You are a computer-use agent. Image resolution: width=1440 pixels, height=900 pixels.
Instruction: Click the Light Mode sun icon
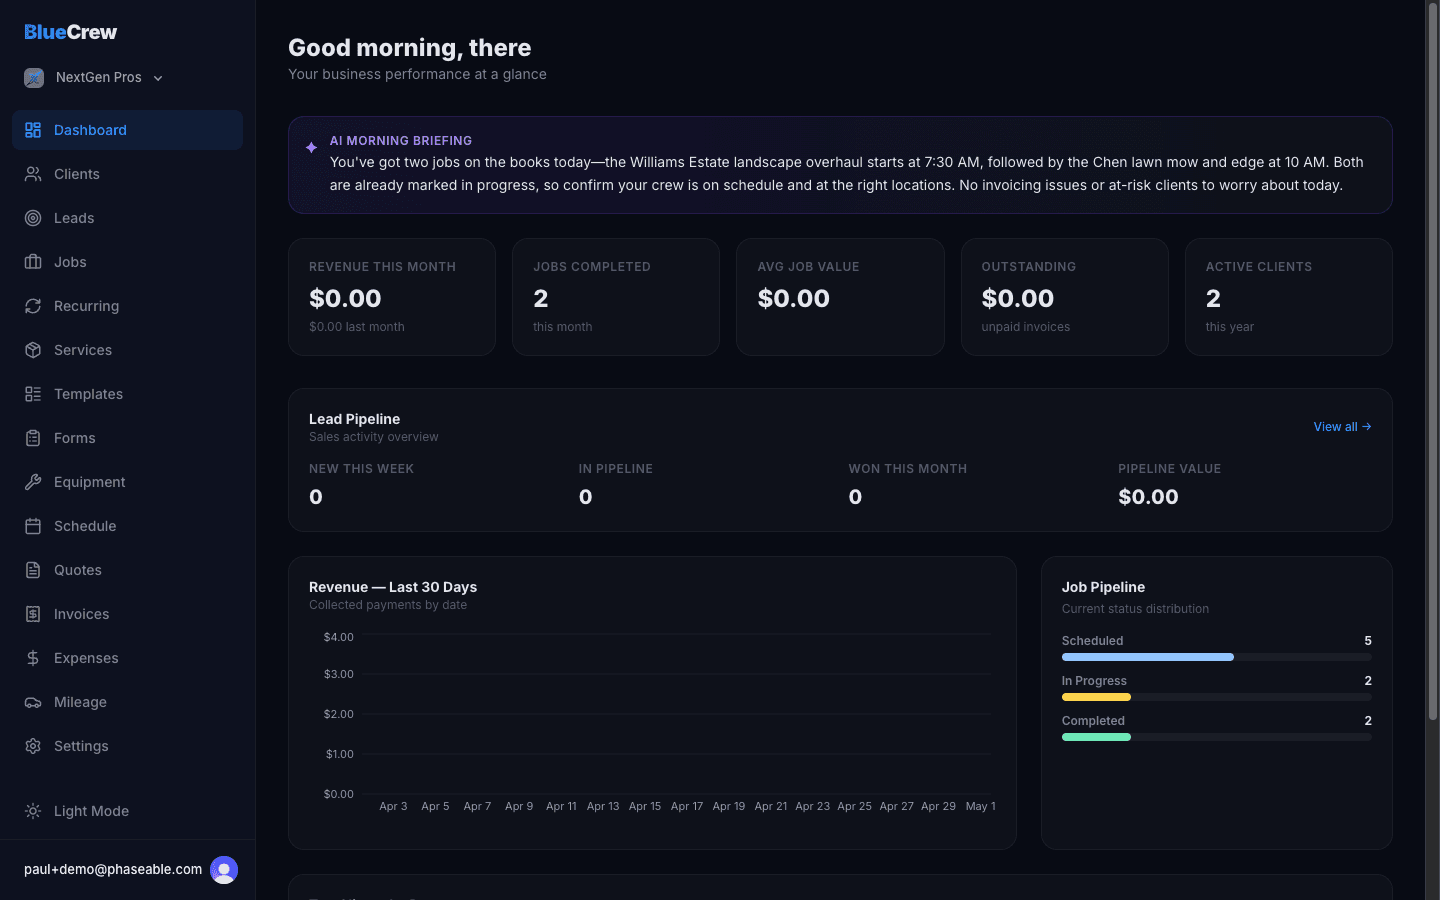pos(33,811)
